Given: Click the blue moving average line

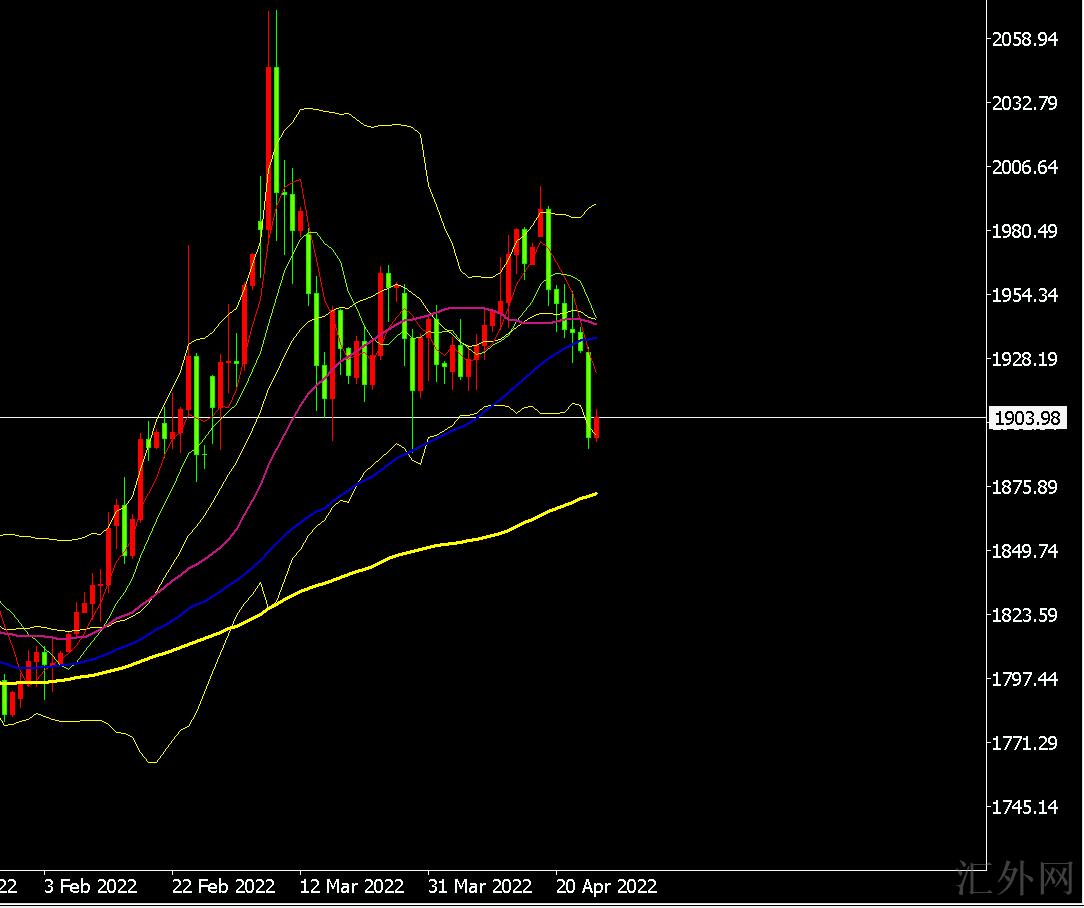Looking at the screenshot, I should point(300,526).
